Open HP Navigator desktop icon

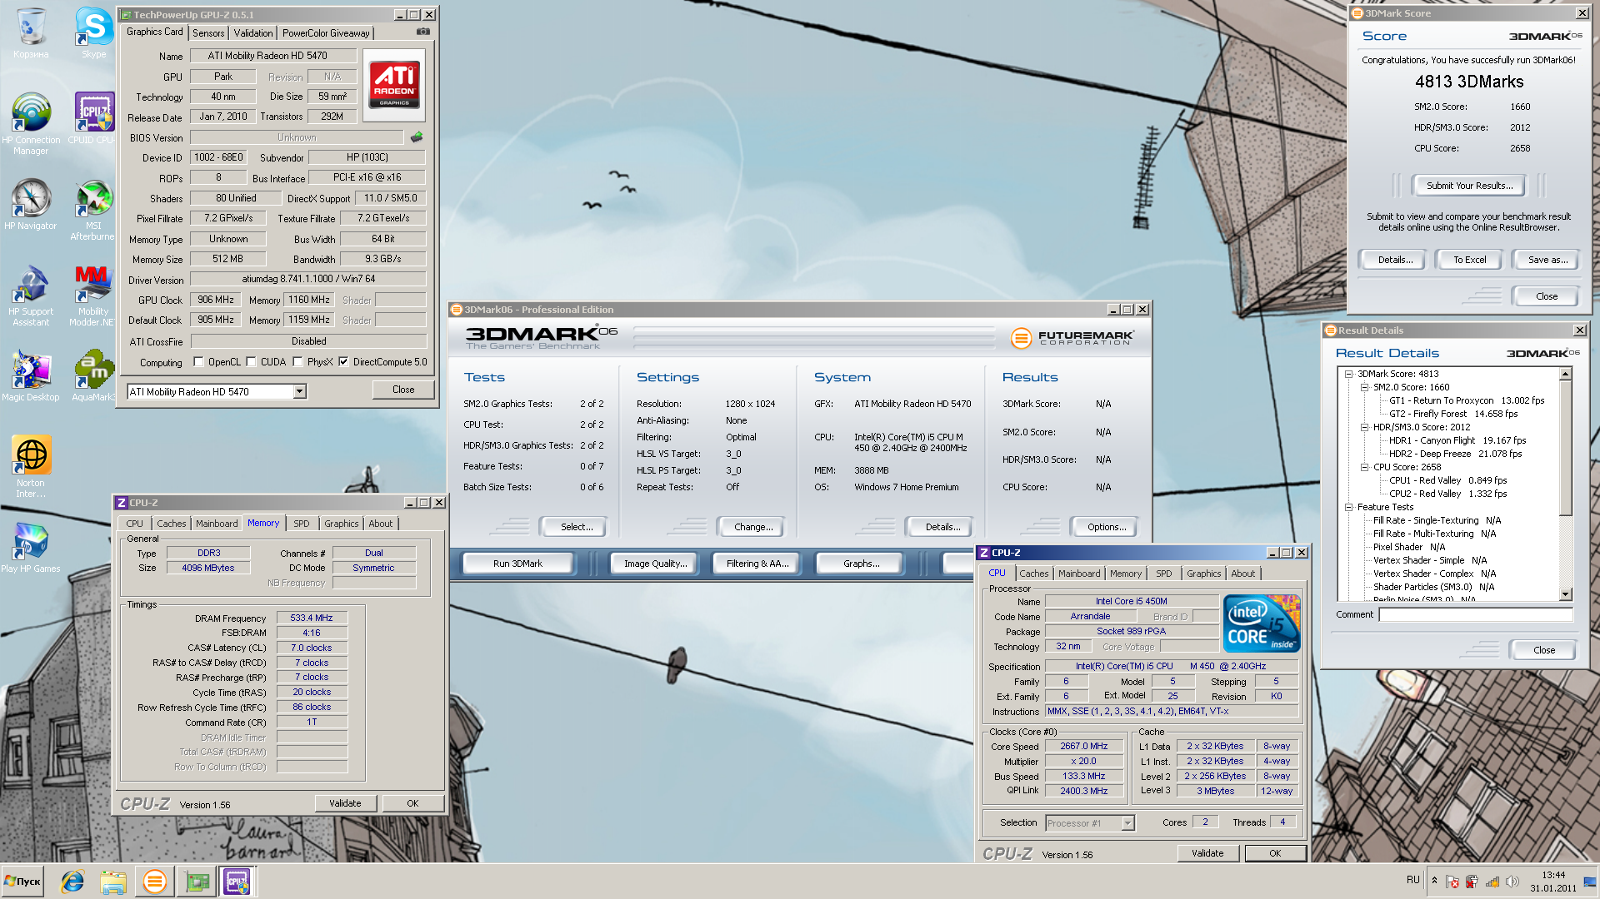pyautogui.click(x=31, y=204)
